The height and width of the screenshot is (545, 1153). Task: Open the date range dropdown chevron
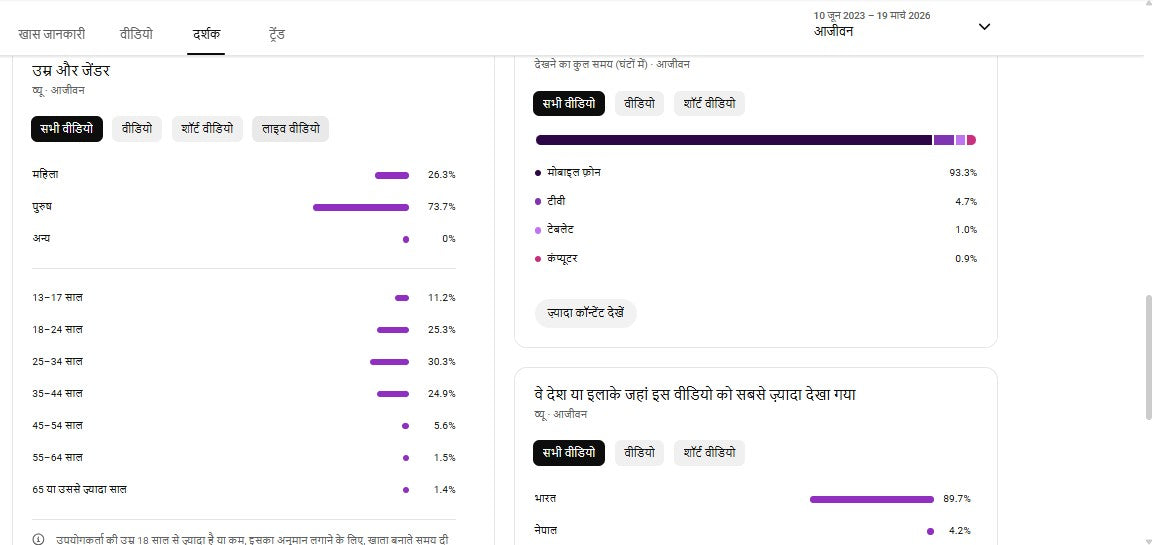point(984,27)
